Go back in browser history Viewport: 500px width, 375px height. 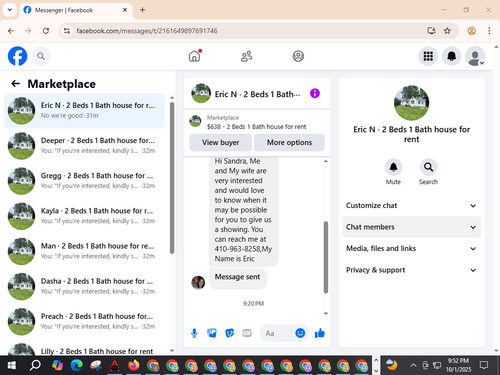click(11, 31)
